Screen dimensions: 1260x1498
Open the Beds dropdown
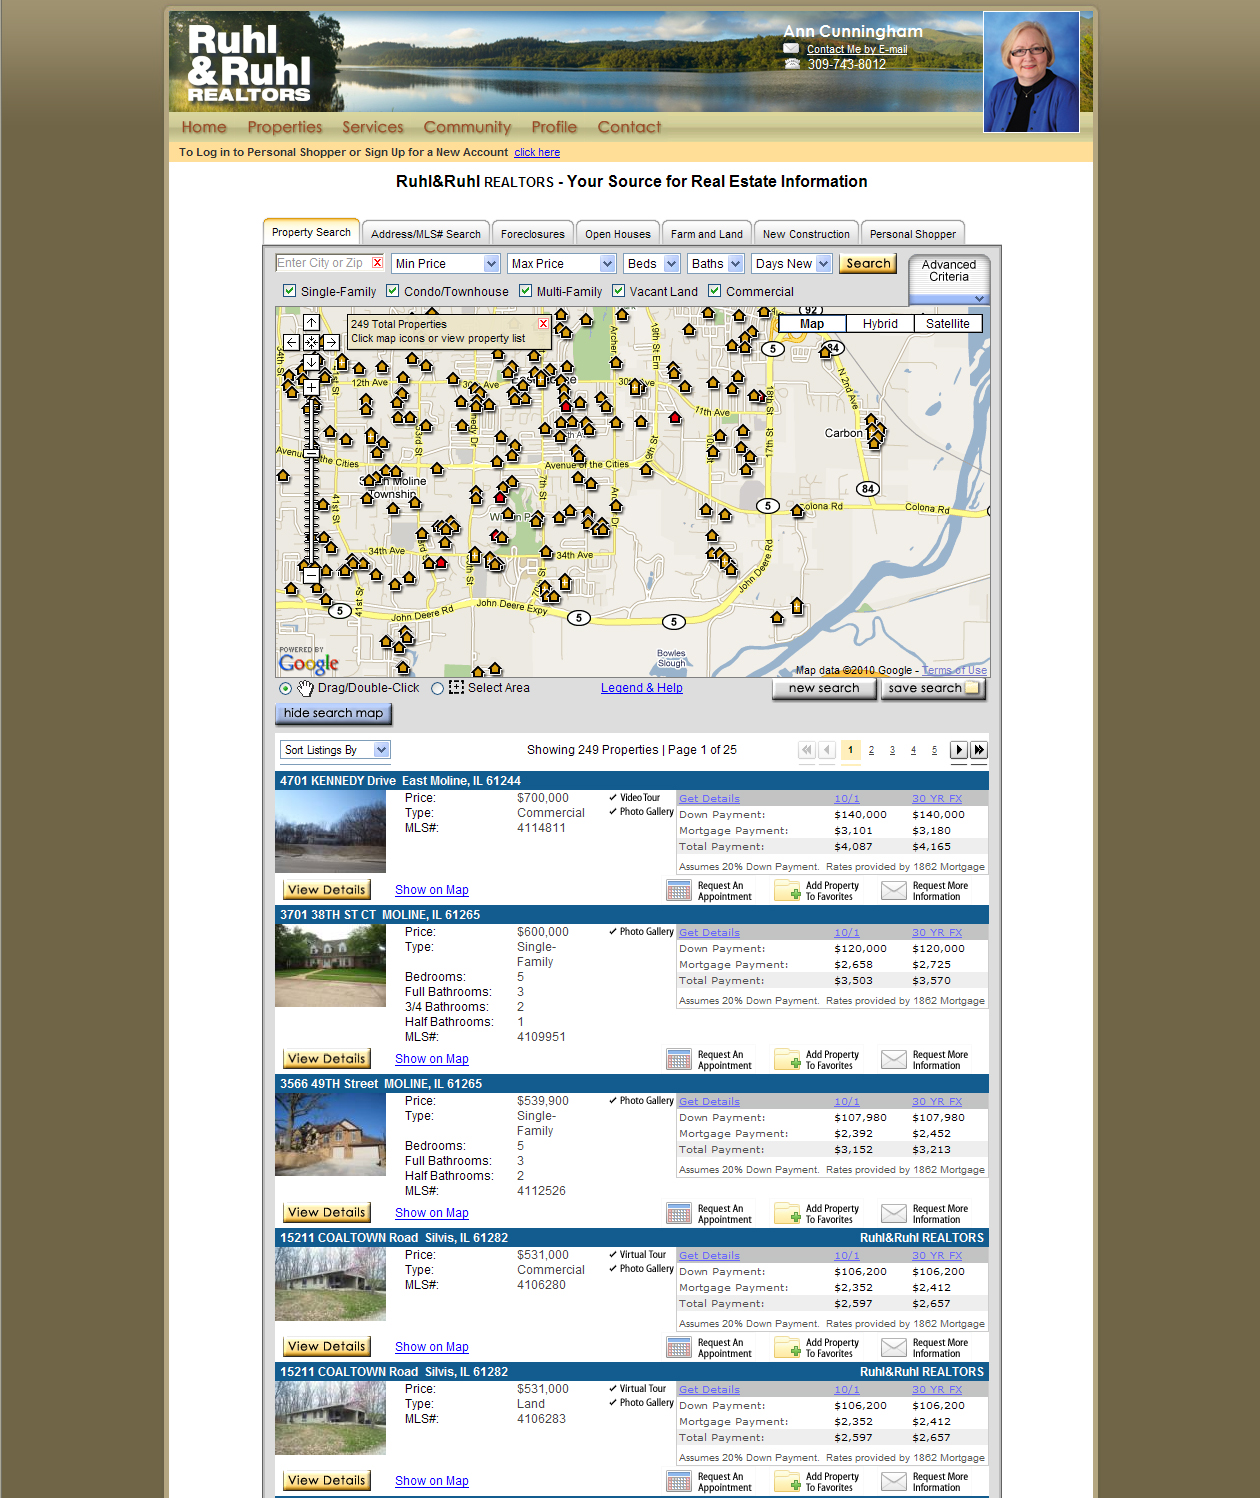click(x=651, y=264)
